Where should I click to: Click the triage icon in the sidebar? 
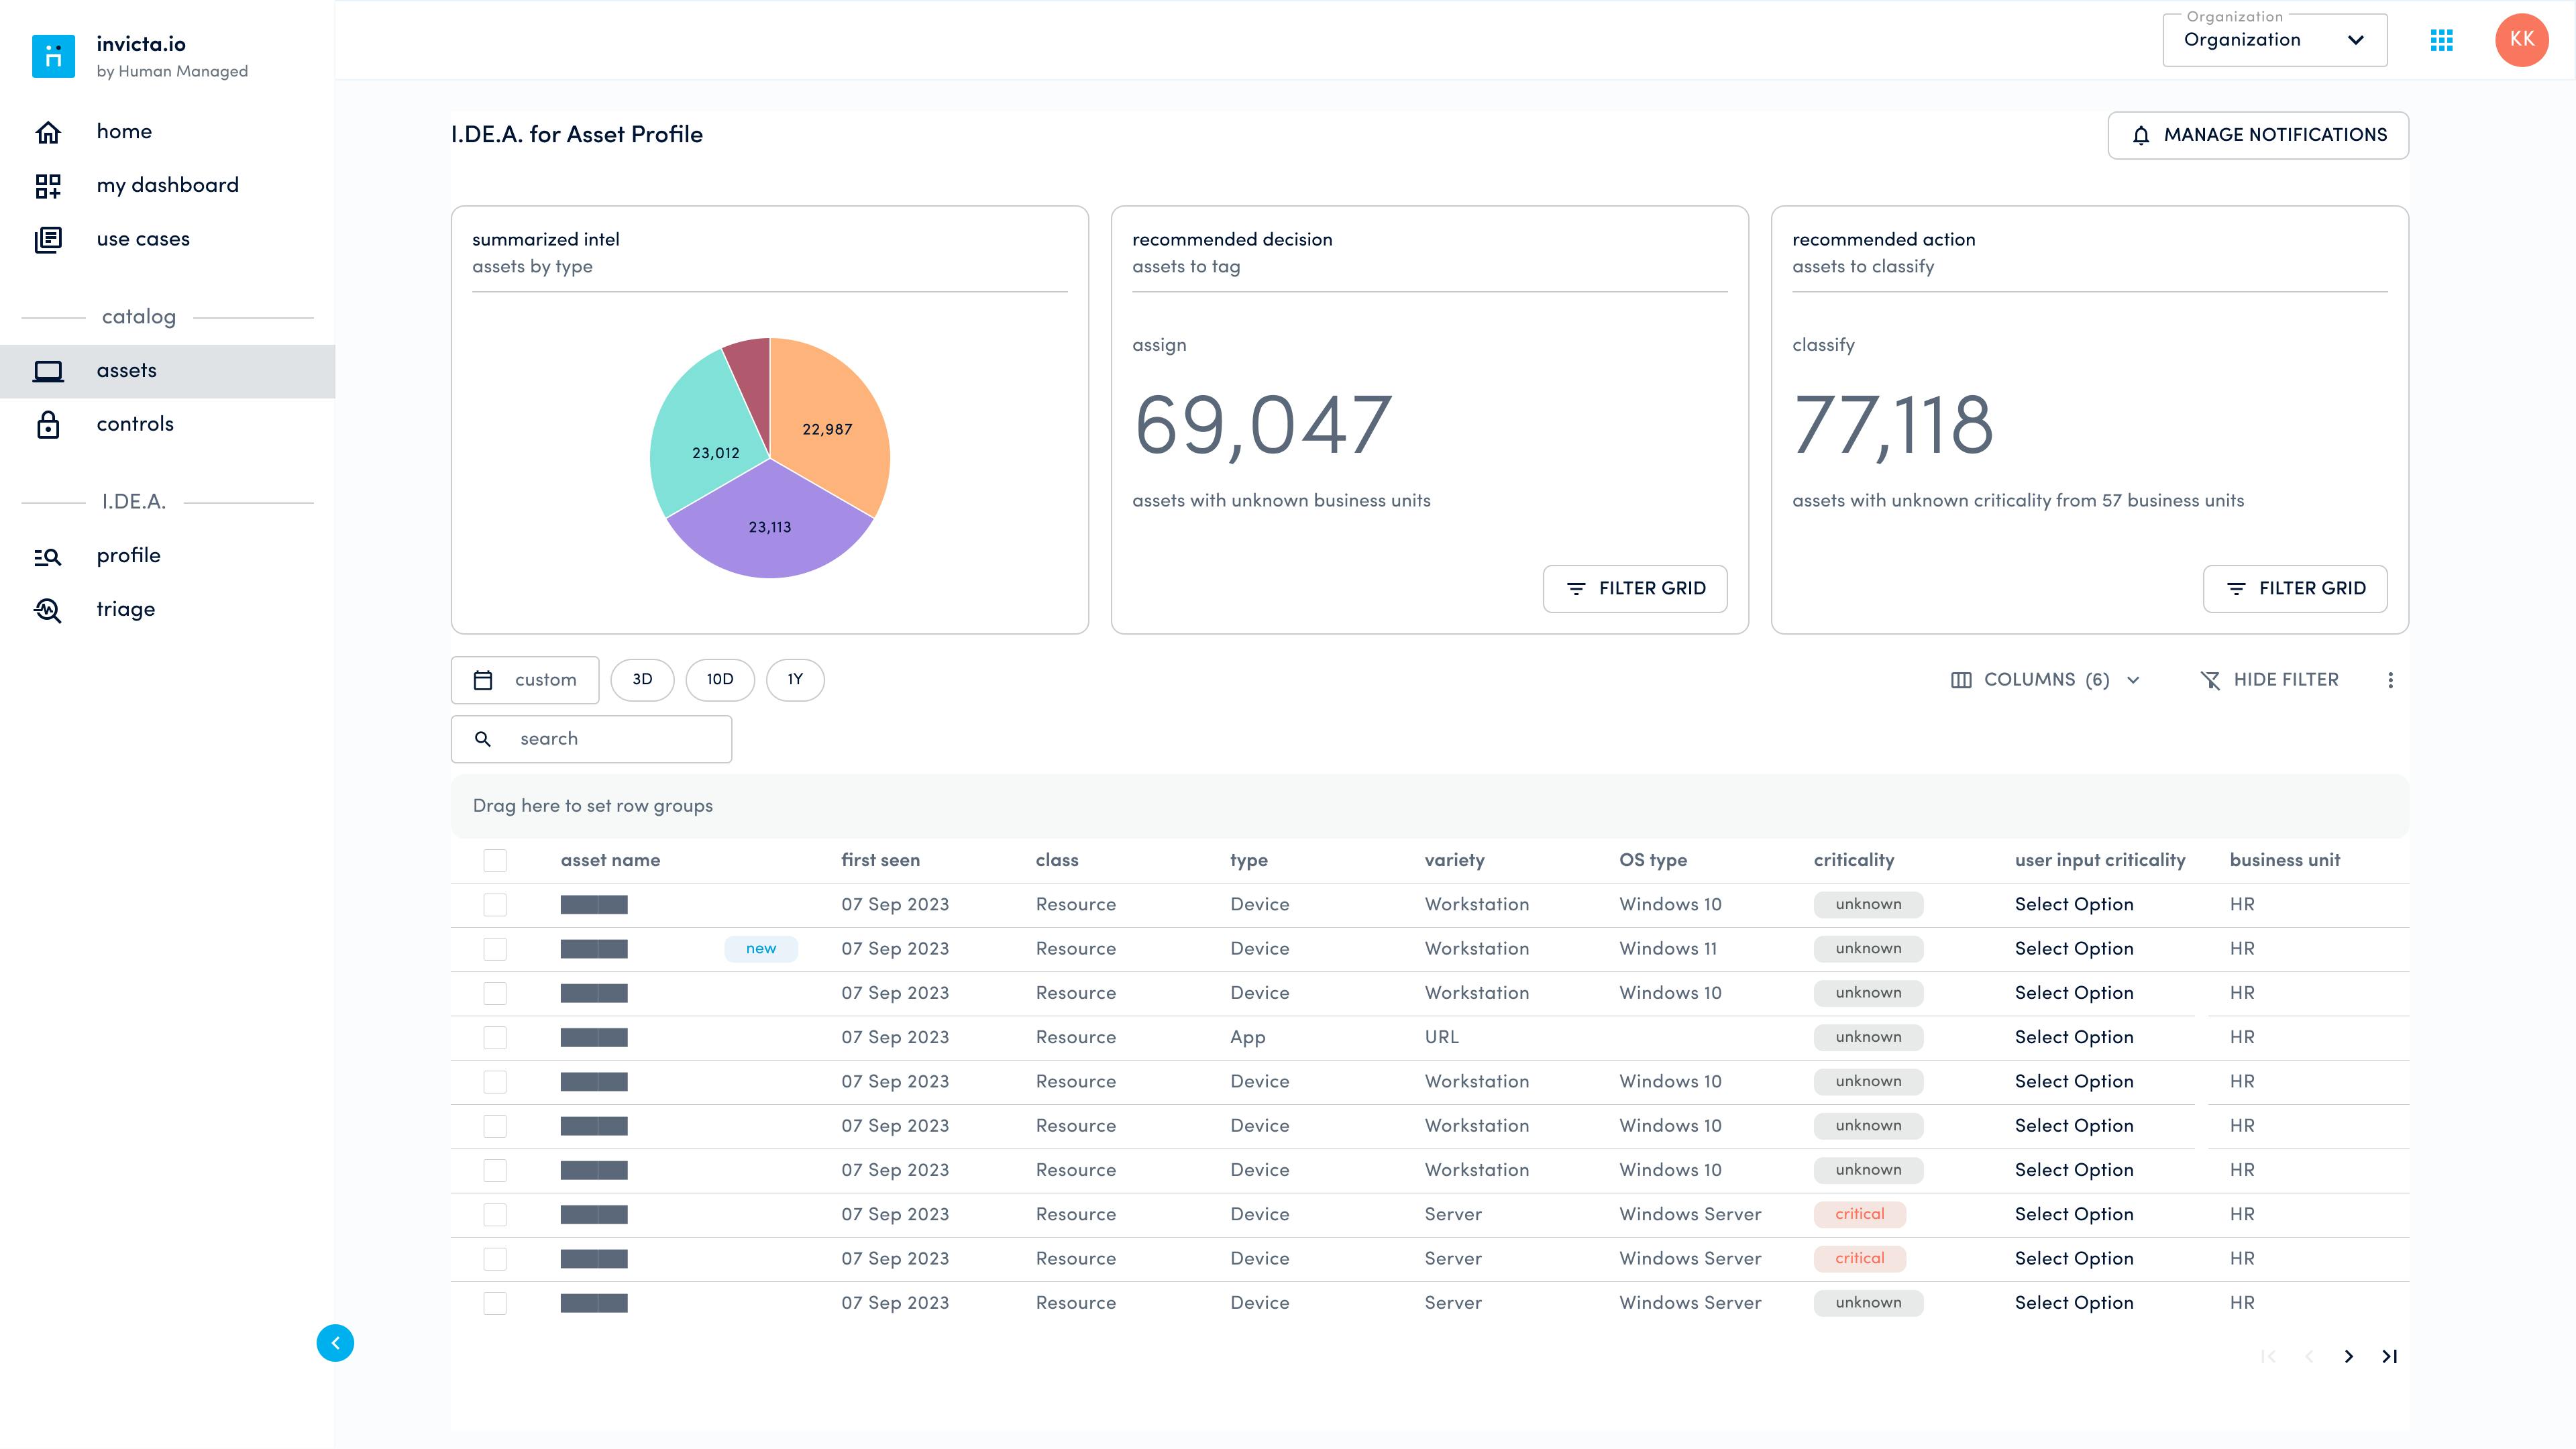tap(48, 609)
